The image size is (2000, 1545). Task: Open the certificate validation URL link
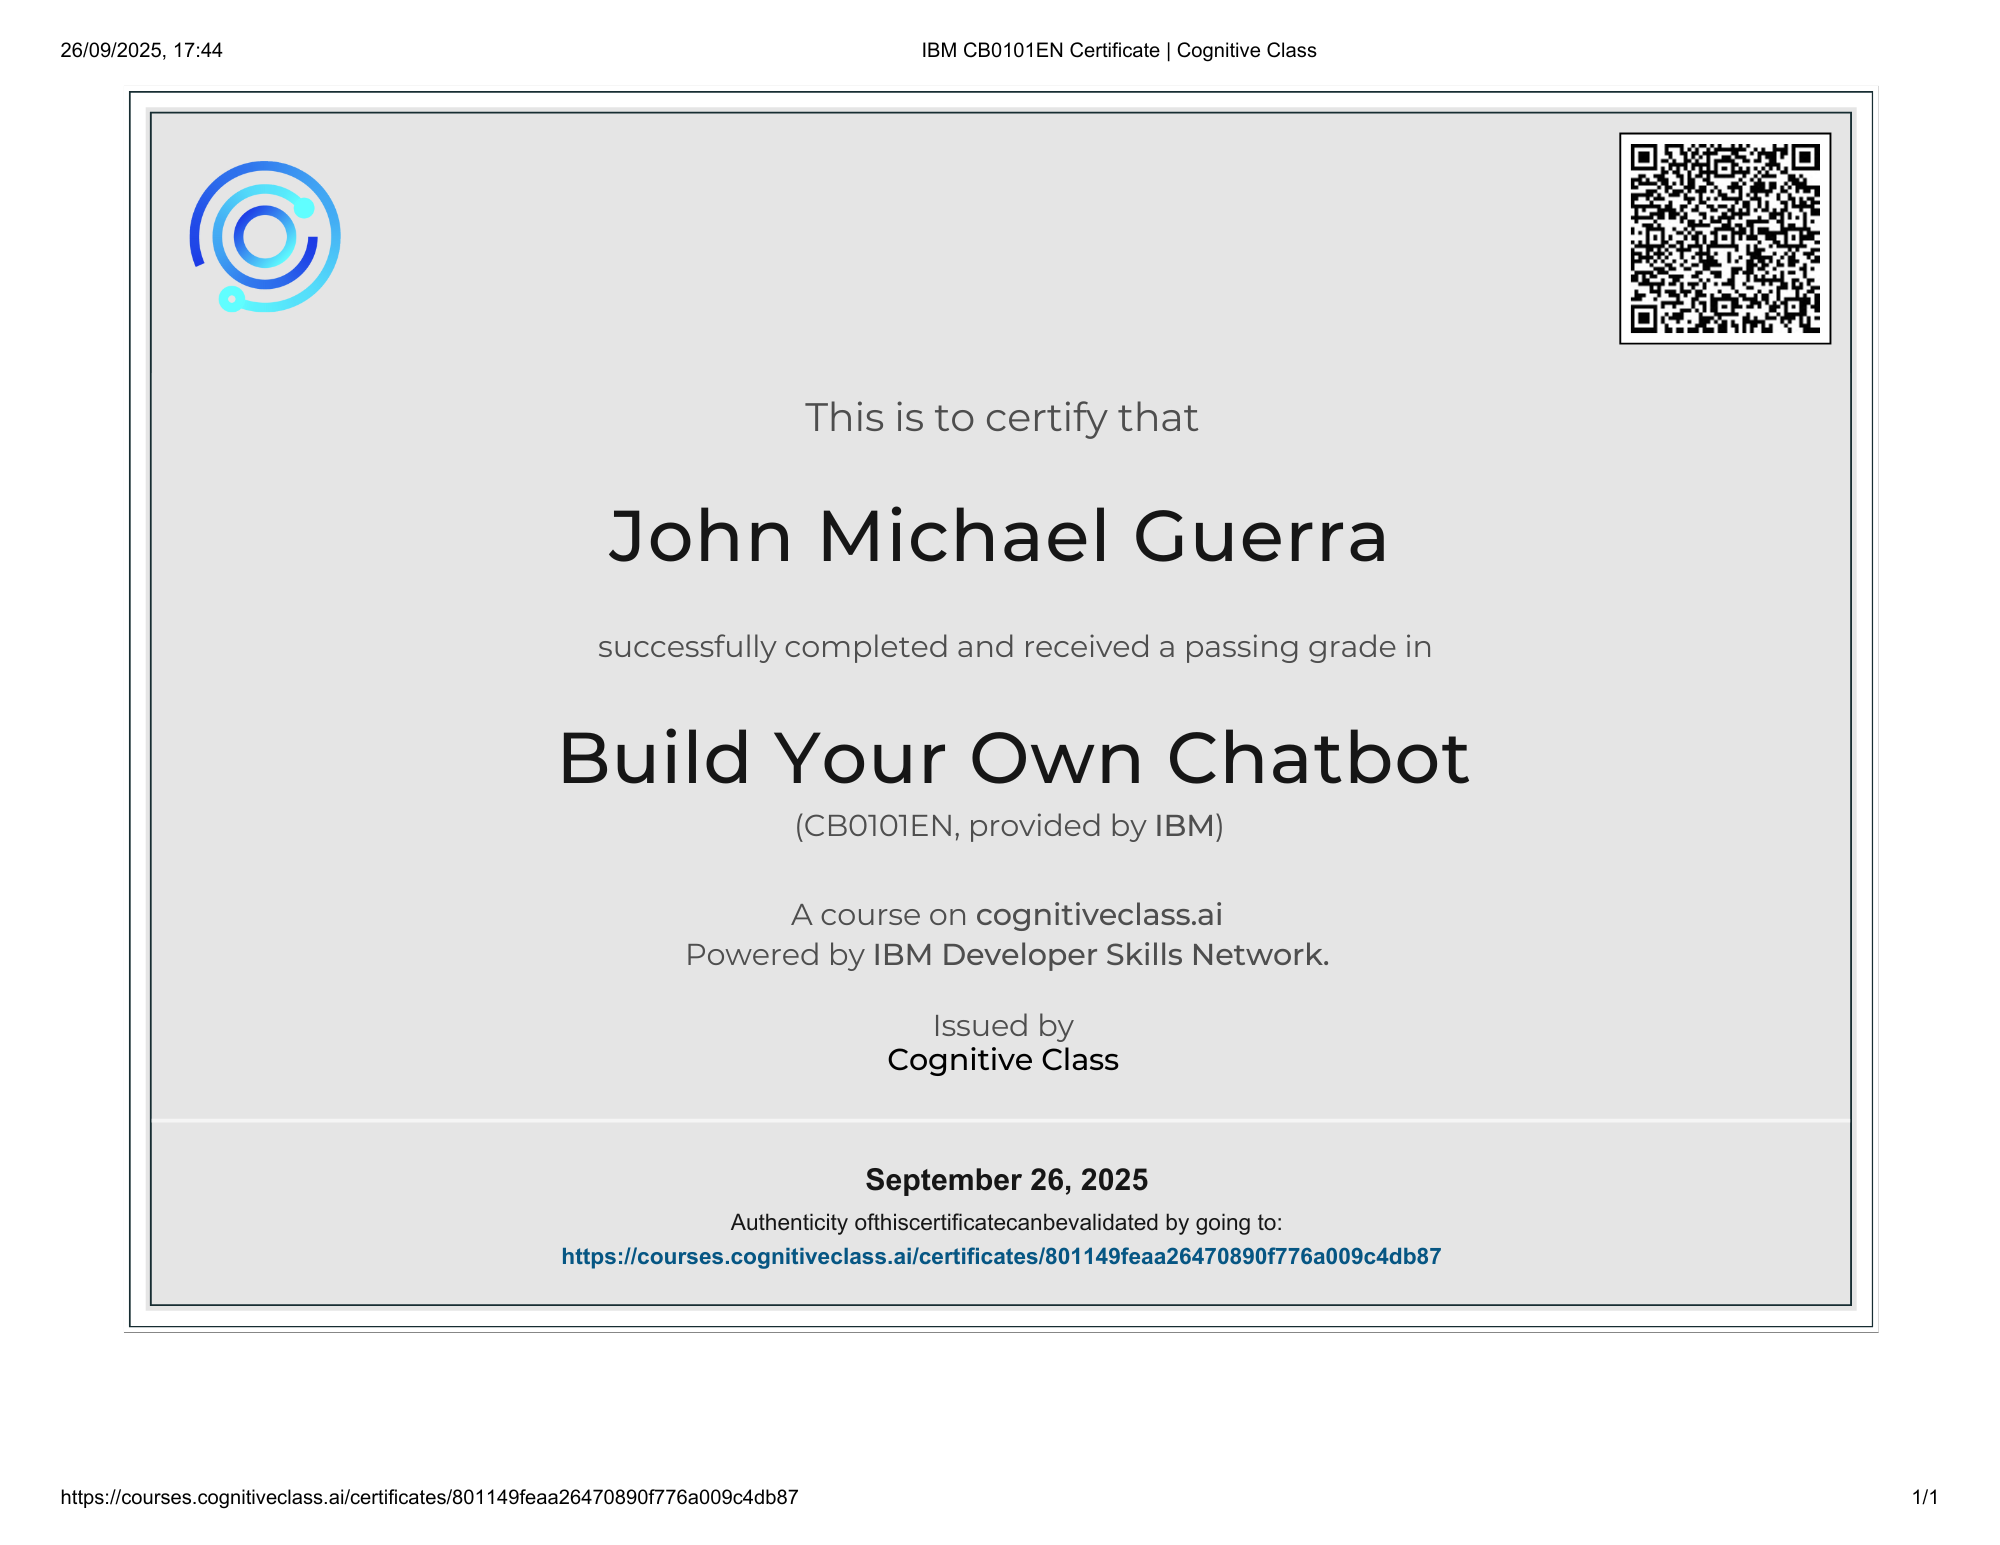click(x=1001, y=1256)
